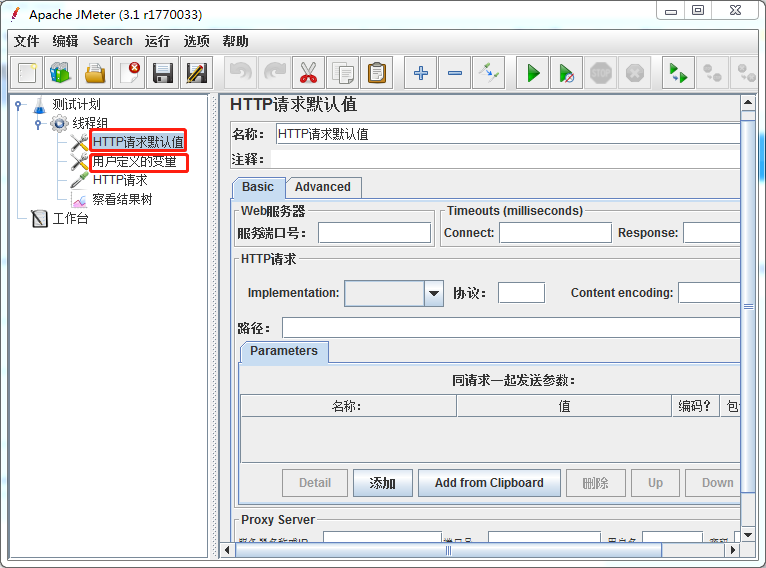Click the Stop test icon
This screenshot has height=568, width=766.
[601, 73]
